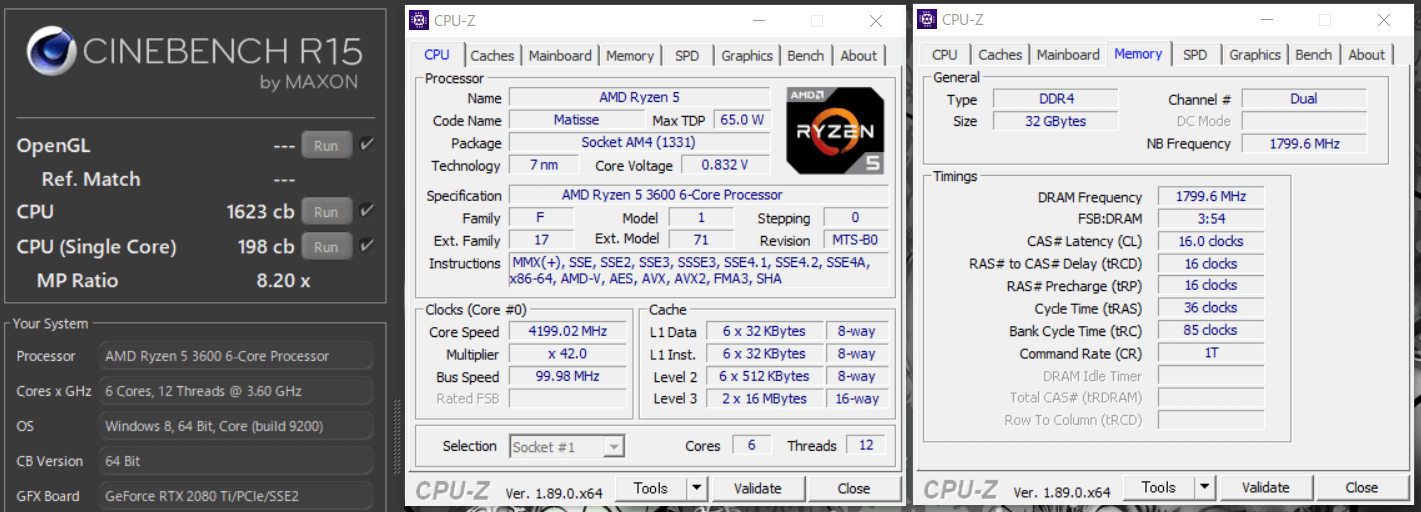
Task: Open About tab in left CPU-Z window
Action: pyautogui.click(x=858, y=56)
